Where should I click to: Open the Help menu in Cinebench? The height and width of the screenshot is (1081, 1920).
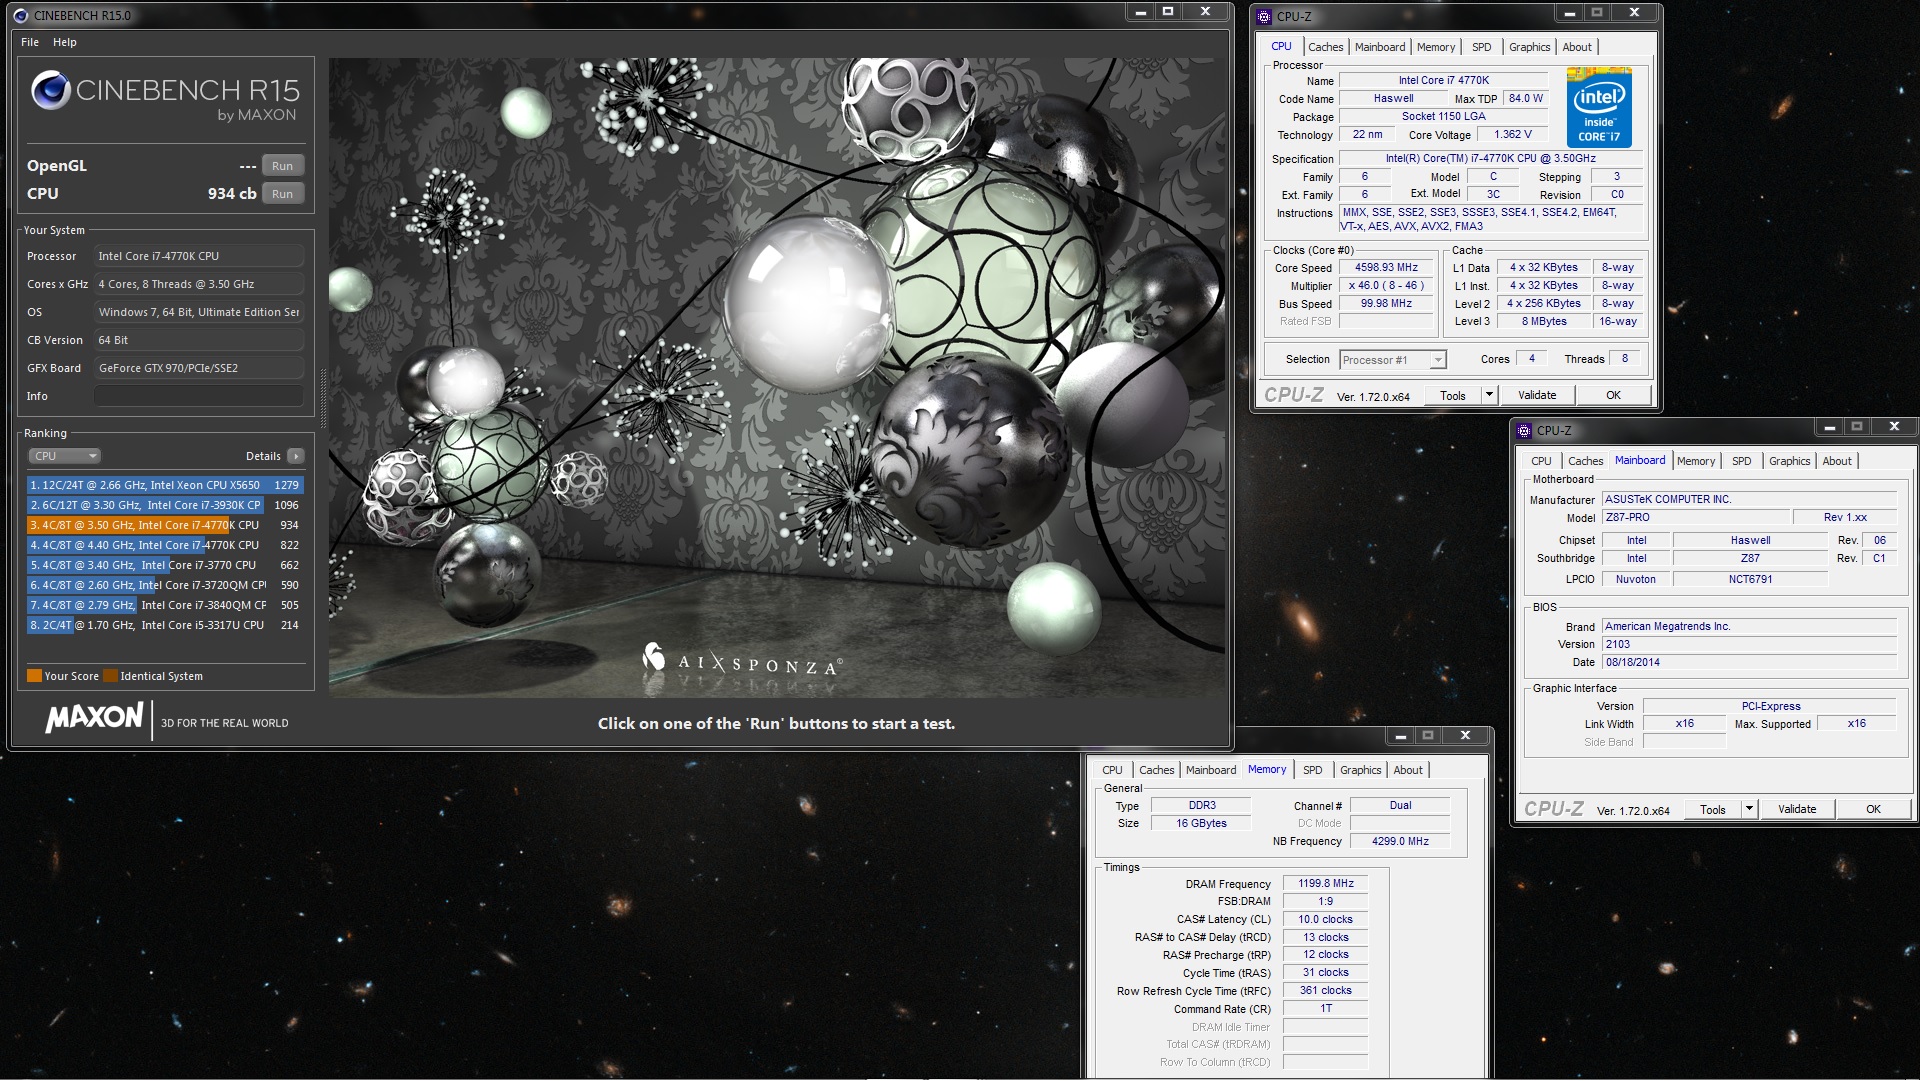[65, 42]
